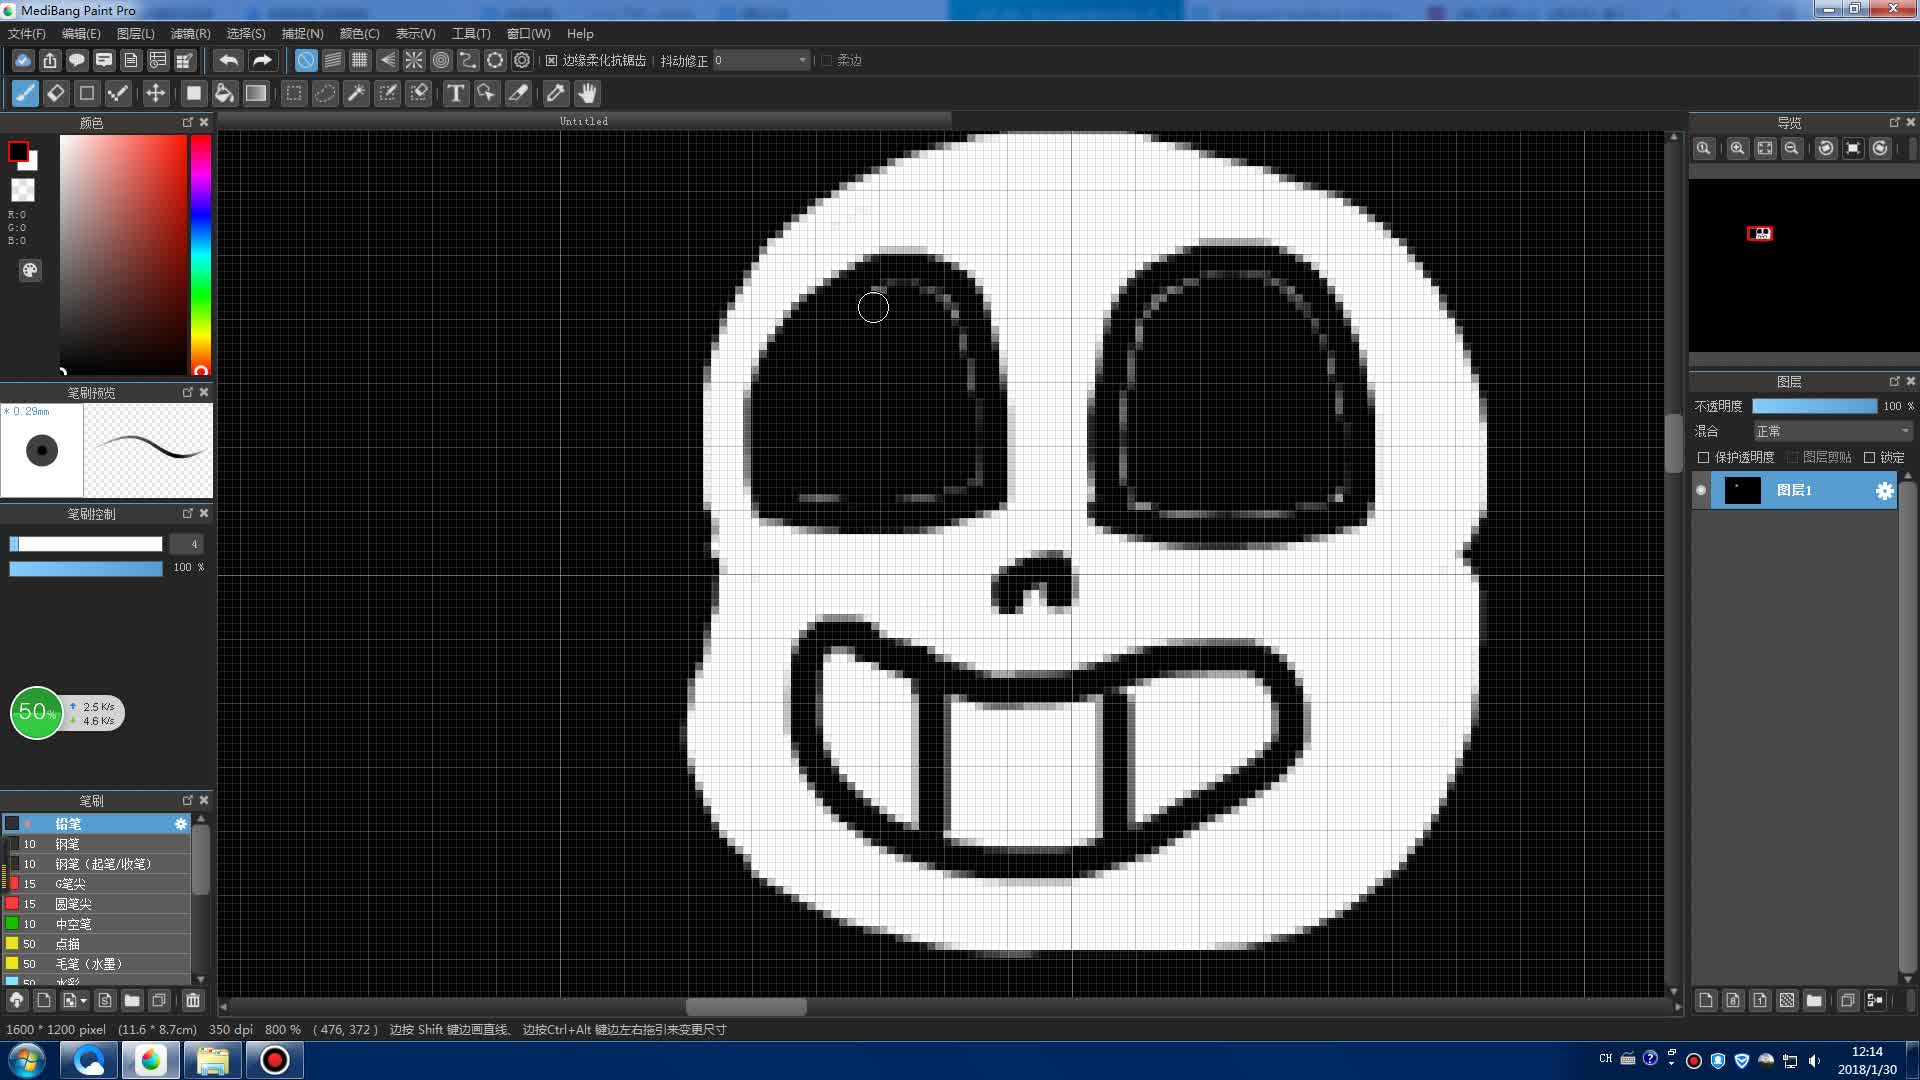
Task: Select the Hand tool
Action: [587, 93]
